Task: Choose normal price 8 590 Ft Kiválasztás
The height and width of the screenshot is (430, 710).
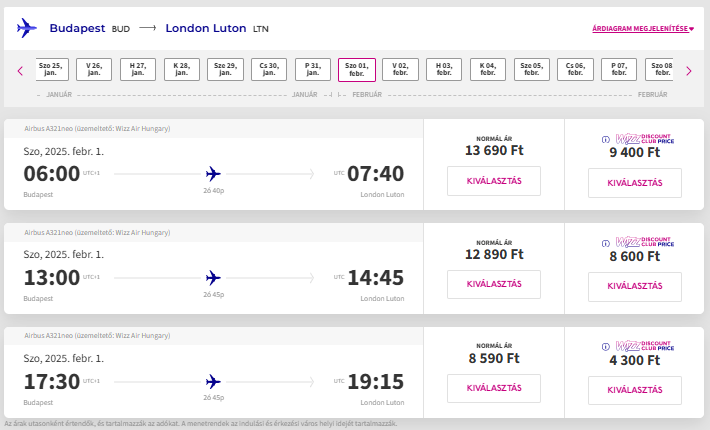Action: click(494, 389)
